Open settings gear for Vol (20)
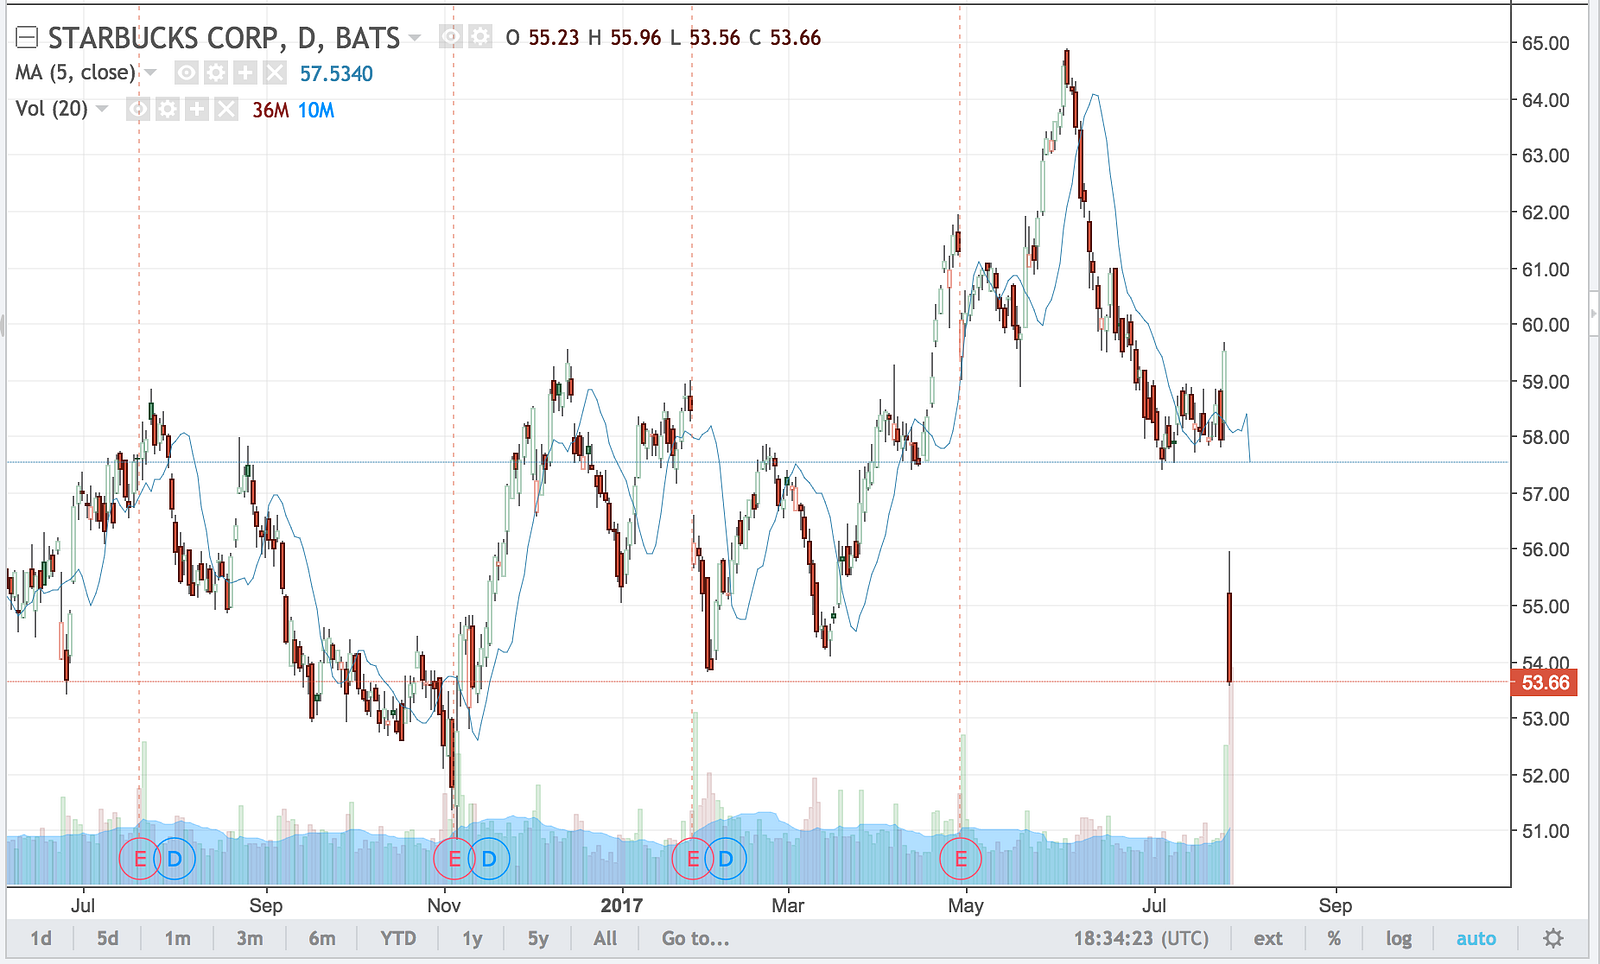The image size is (1600, 964). (168, 109)
